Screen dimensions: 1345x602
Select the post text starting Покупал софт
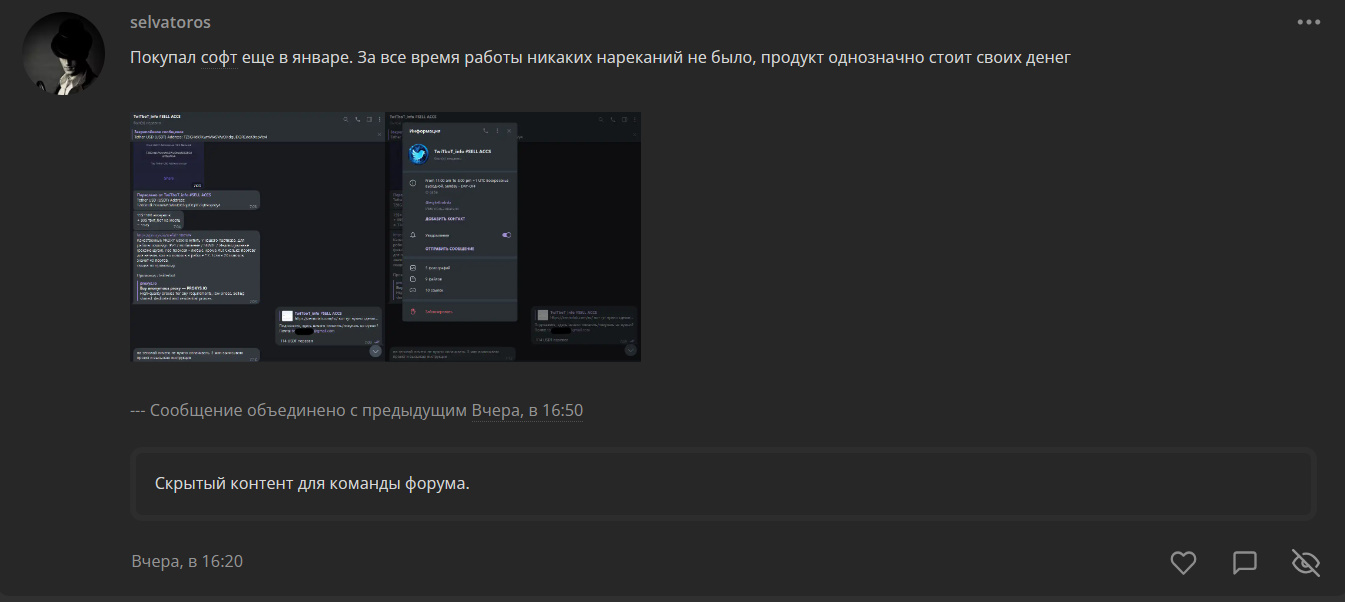(600, 58)
